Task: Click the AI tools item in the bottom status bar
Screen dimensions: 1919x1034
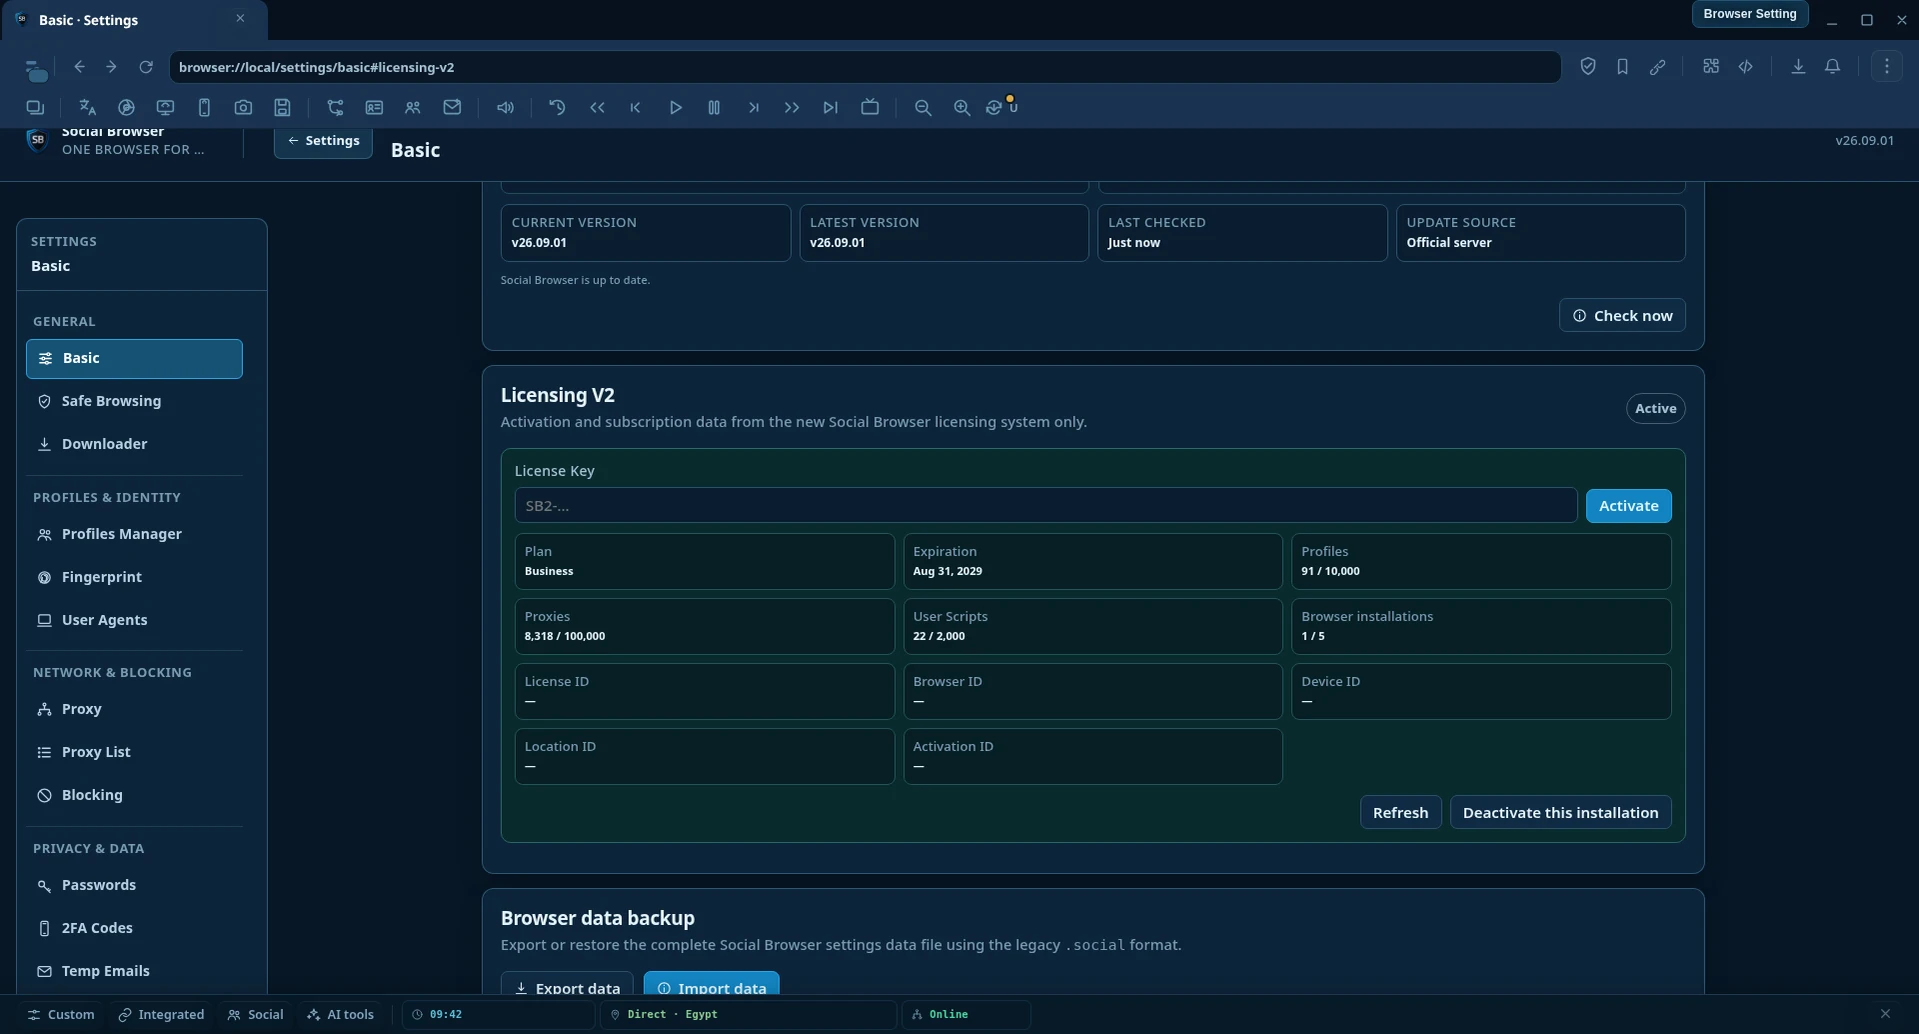Action: 340,1014
